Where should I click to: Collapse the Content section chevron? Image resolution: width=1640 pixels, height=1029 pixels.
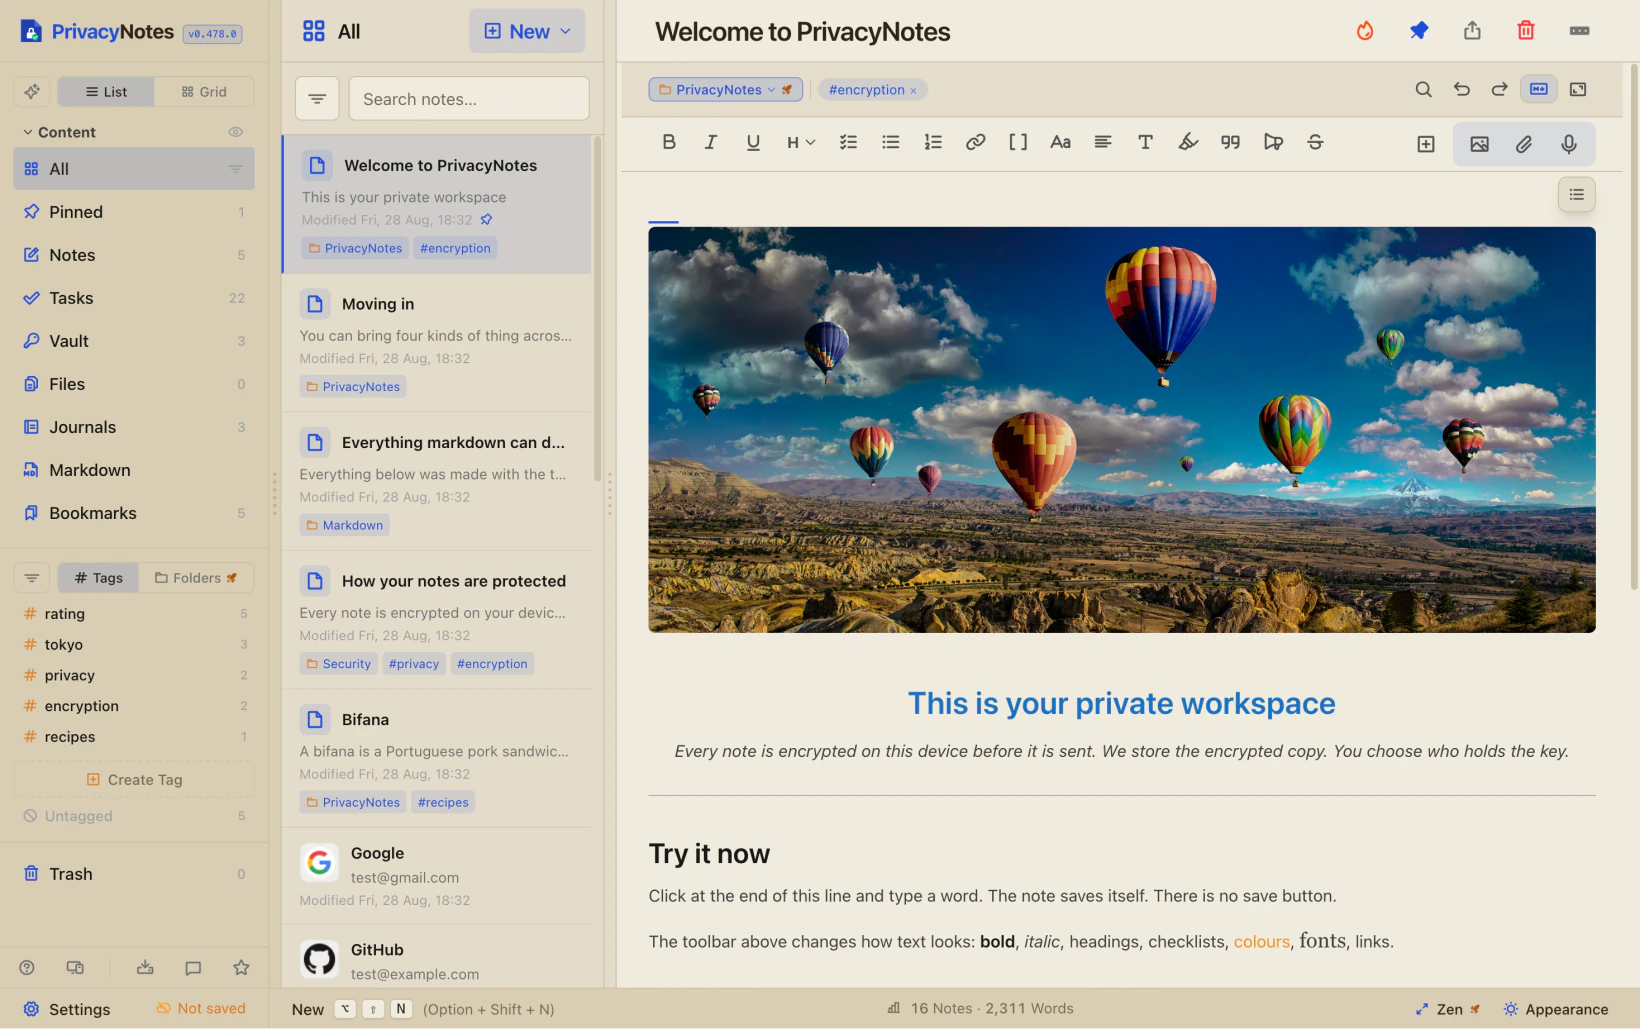[x=28, y=132]
